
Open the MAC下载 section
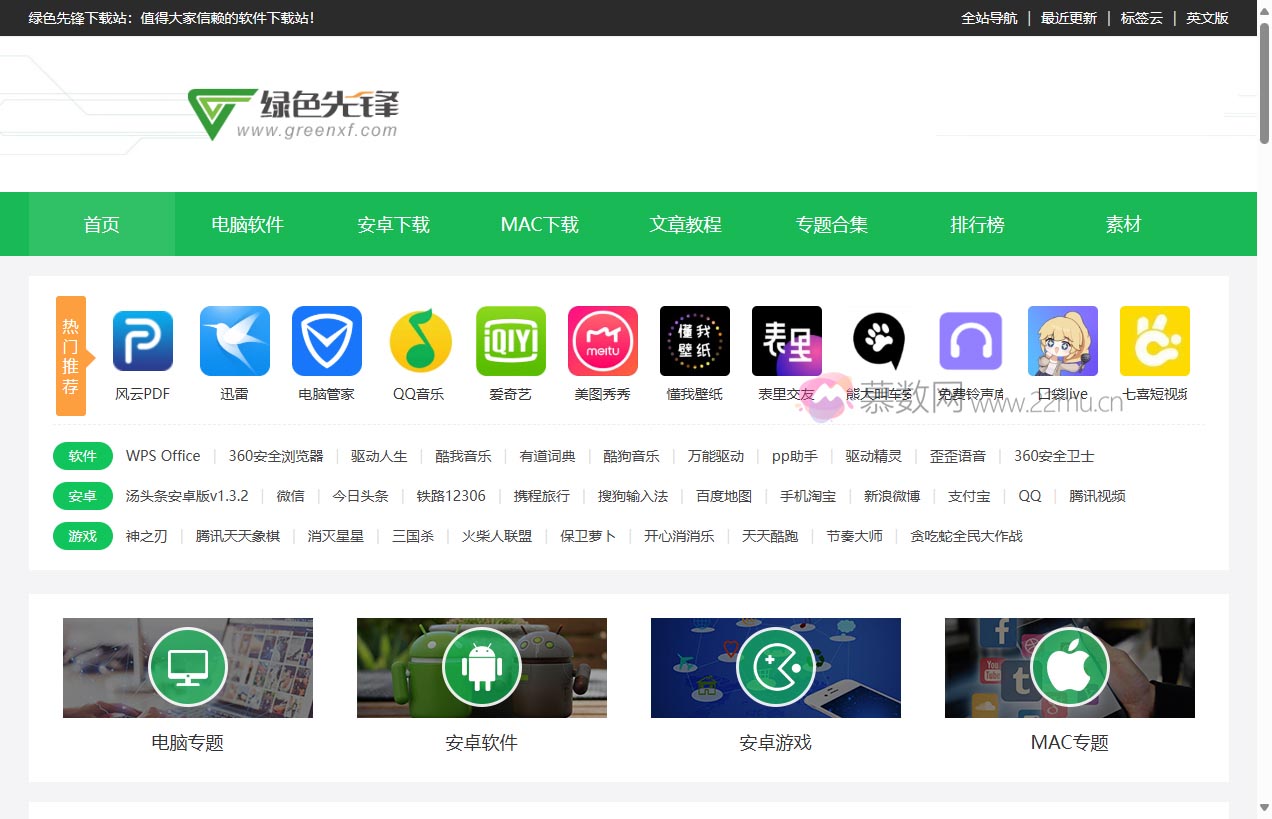539,224
